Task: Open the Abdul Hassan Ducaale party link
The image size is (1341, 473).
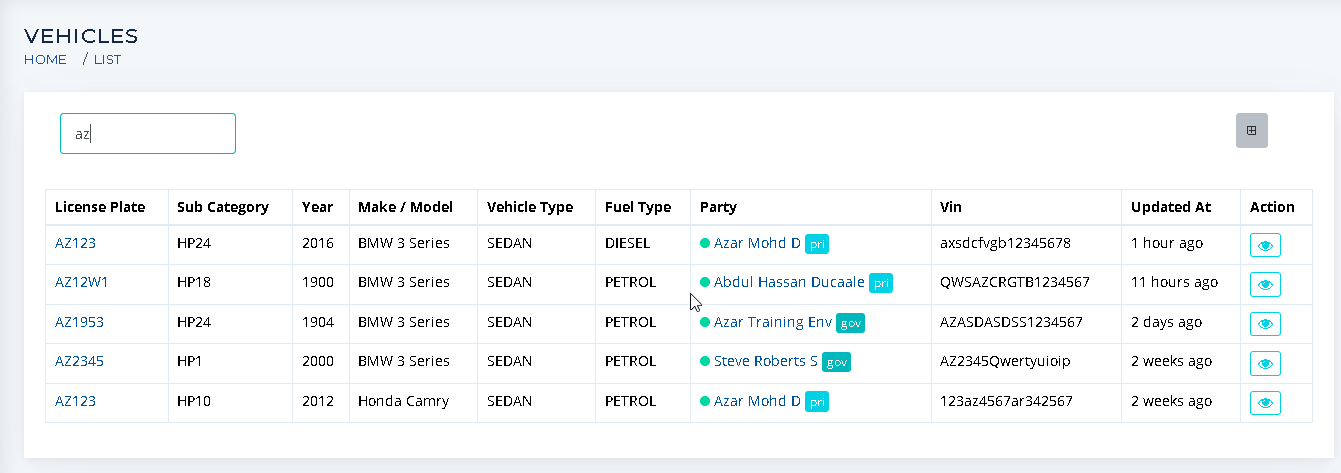Action: coord(789,282)
